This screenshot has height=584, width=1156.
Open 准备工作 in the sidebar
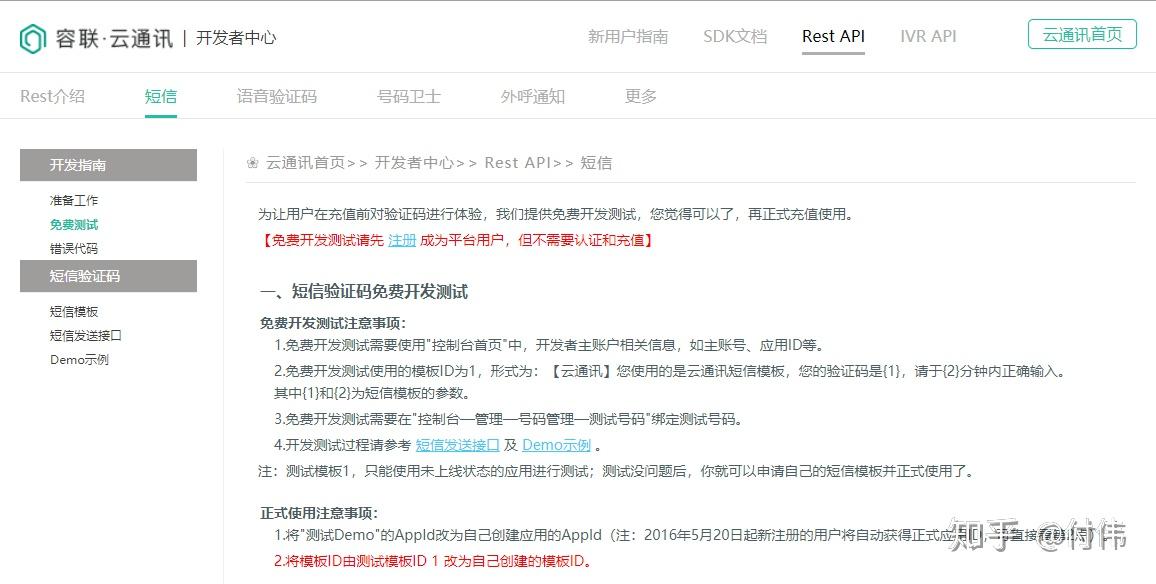point(74,201)
